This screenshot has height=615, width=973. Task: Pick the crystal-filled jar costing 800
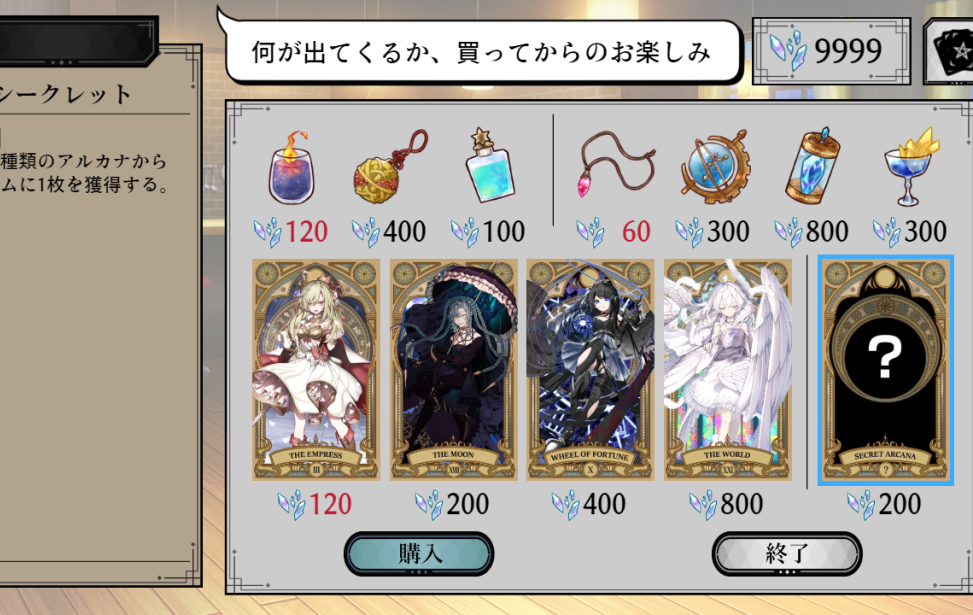812,166
